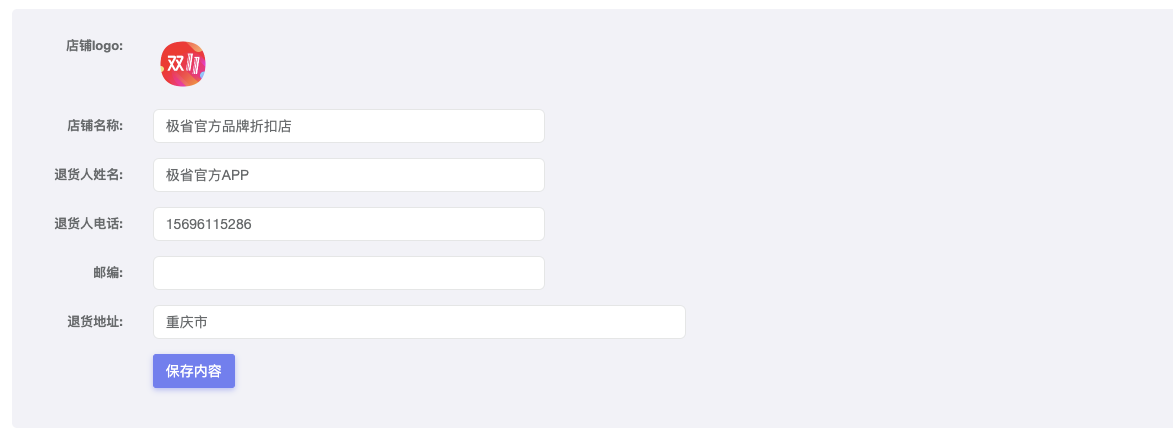Click the 店铺logo label

click(x=94, y=46)
